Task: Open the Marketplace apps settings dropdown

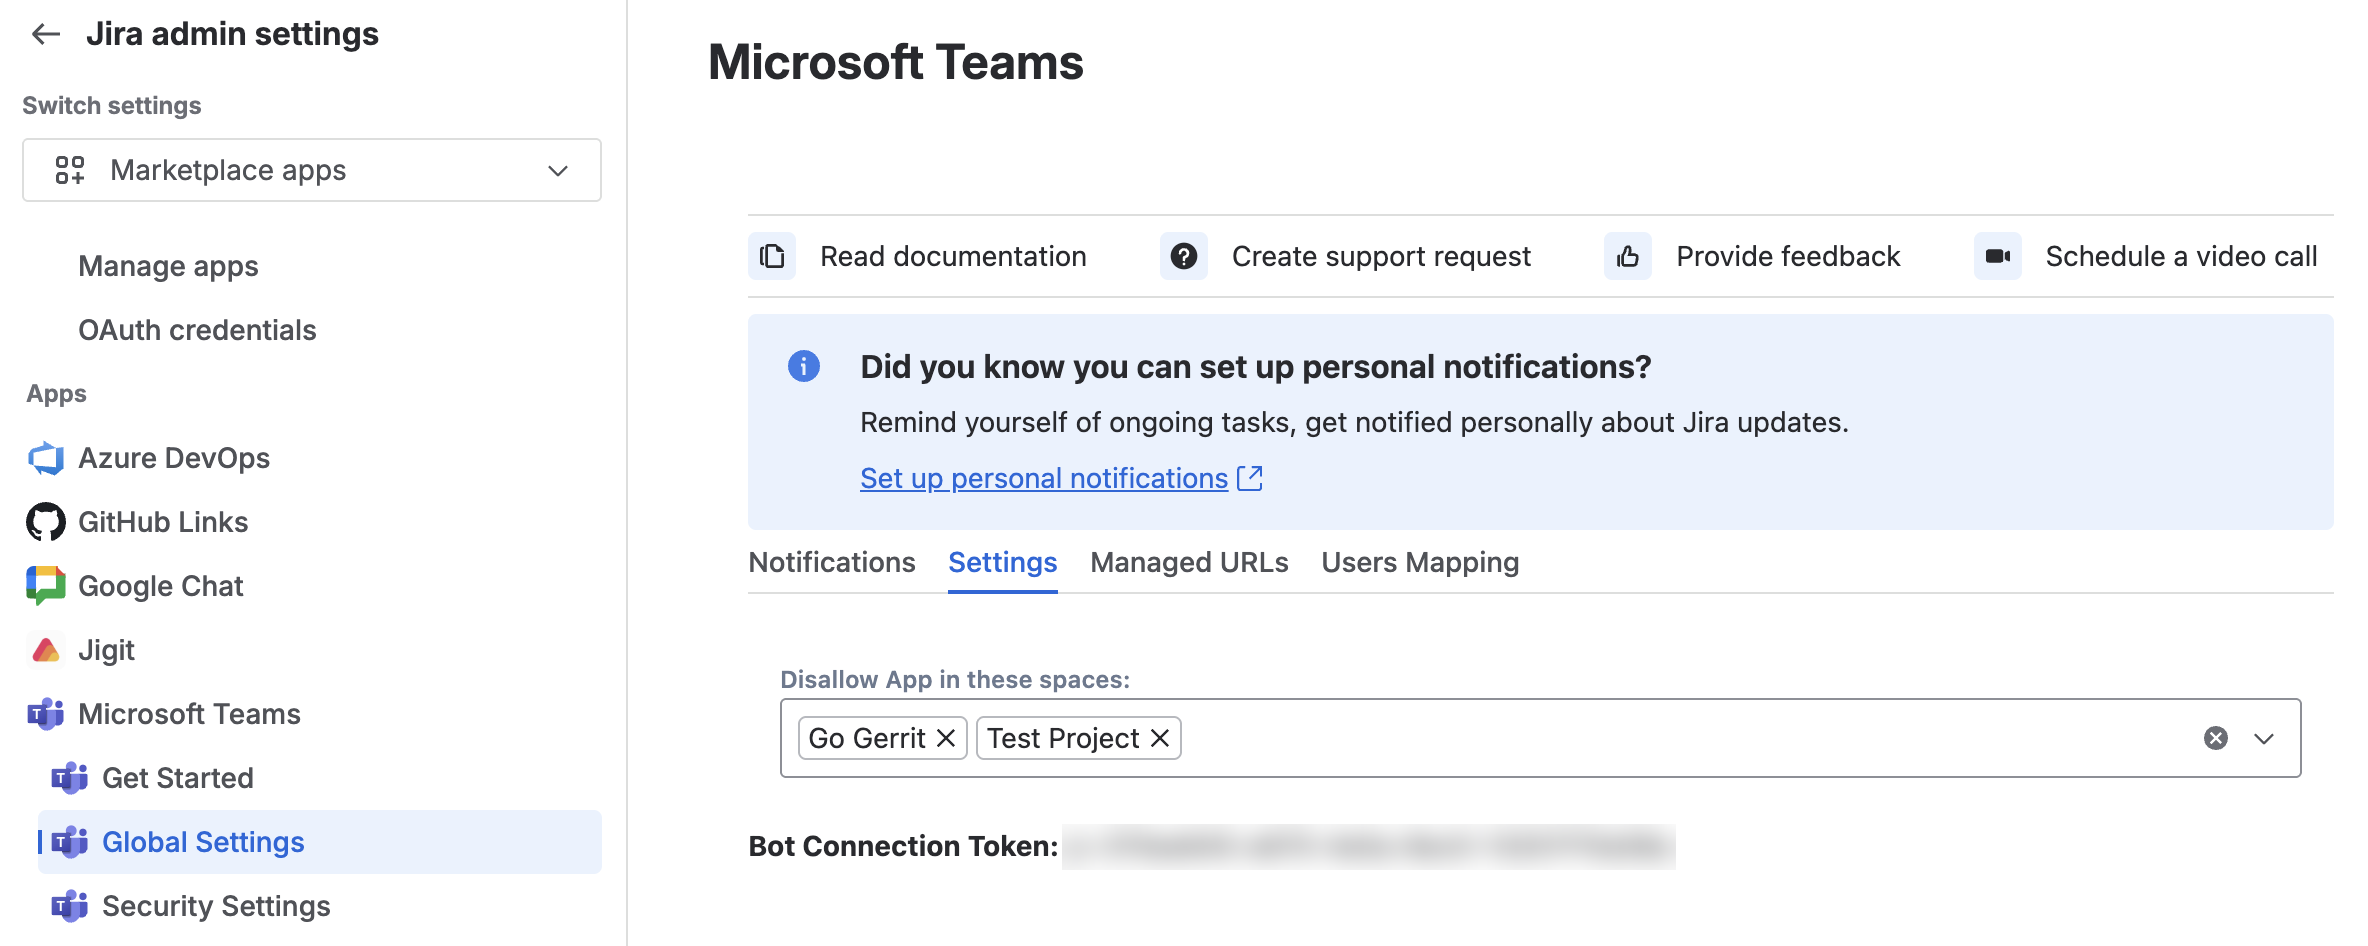Action: [x=312, y=170]
